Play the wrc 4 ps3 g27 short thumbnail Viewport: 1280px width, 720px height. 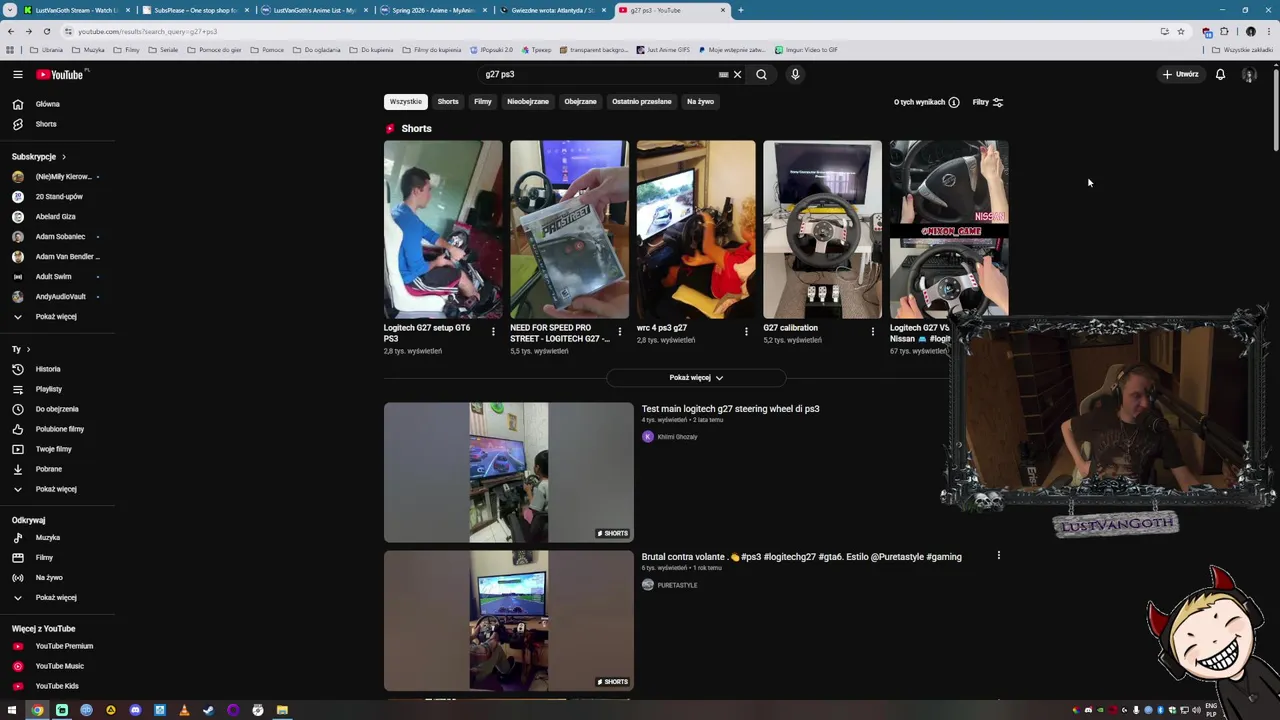pos(696,229)
